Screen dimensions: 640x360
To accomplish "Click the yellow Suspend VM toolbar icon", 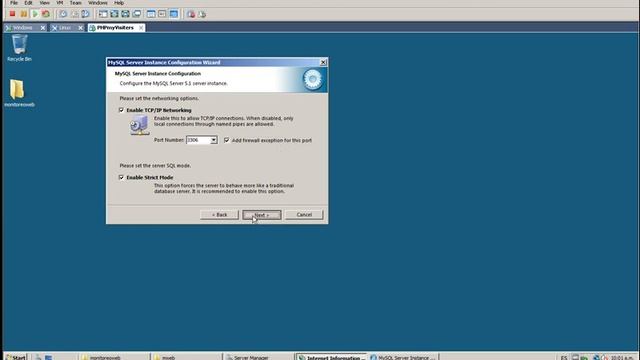I will [x=24, y=14].
